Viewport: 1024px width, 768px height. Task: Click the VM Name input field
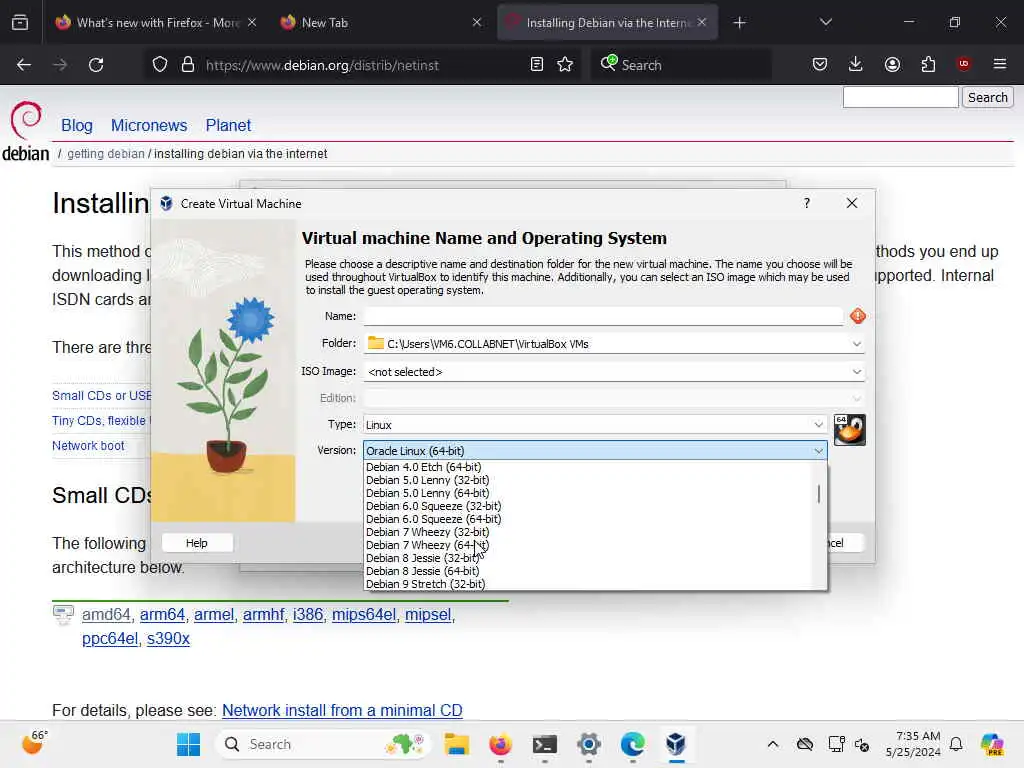pos(603,316)
